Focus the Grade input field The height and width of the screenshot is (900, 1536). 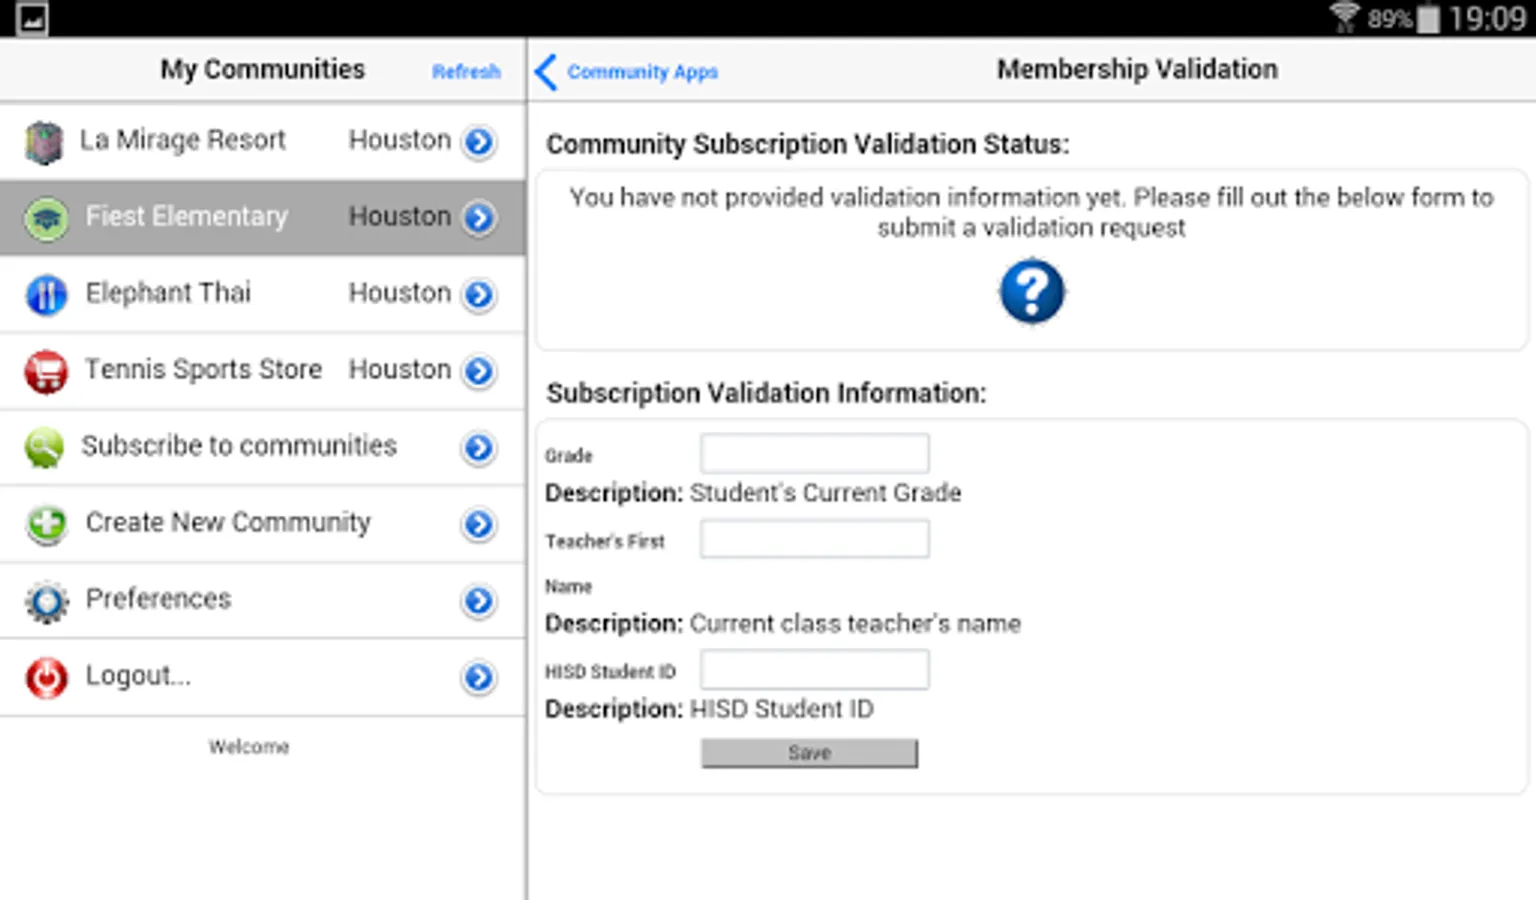pos(814,453)
